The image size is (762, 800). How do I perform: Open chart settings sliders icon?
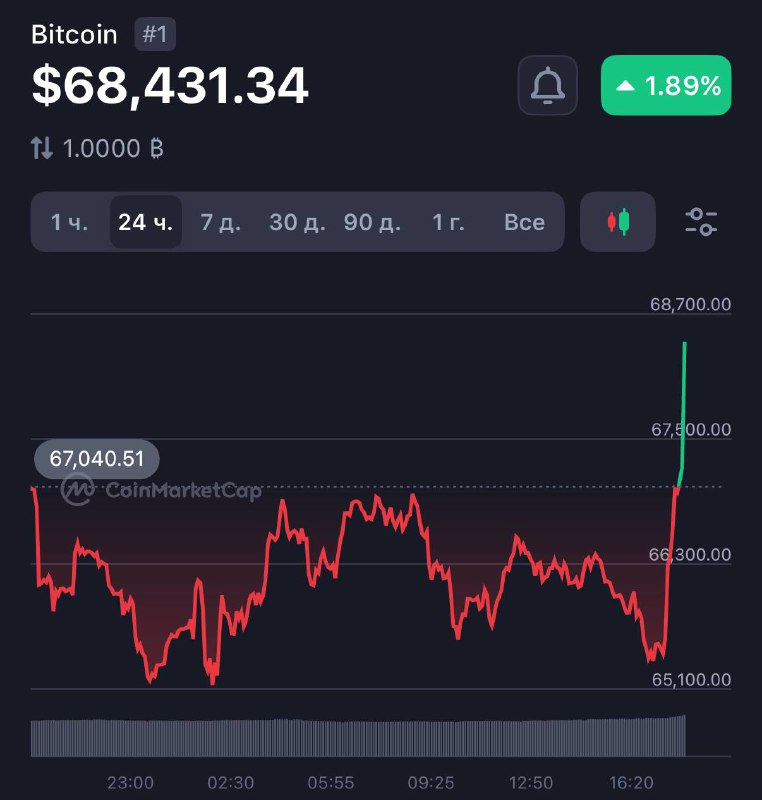pyautogui.click(x=701, y=222)
